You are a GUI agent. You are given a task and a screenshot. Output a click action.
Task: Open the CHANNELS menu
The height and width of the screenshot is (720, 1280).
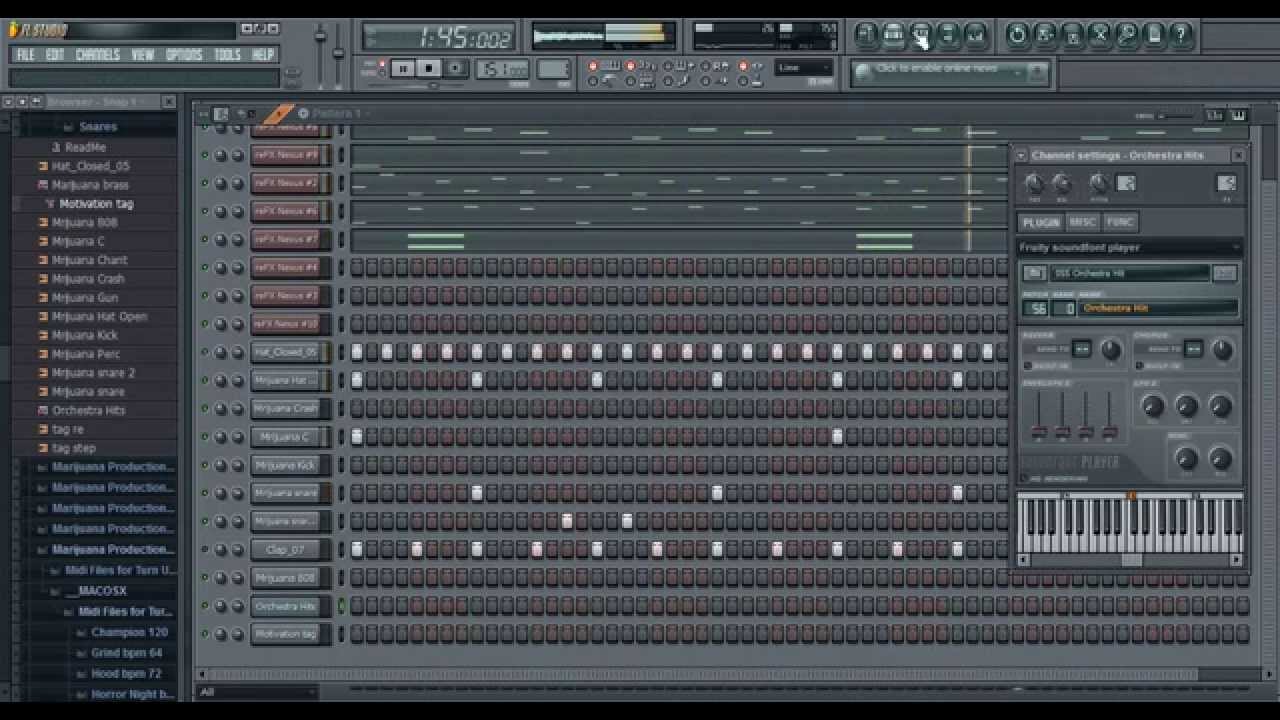click(97, 55)
